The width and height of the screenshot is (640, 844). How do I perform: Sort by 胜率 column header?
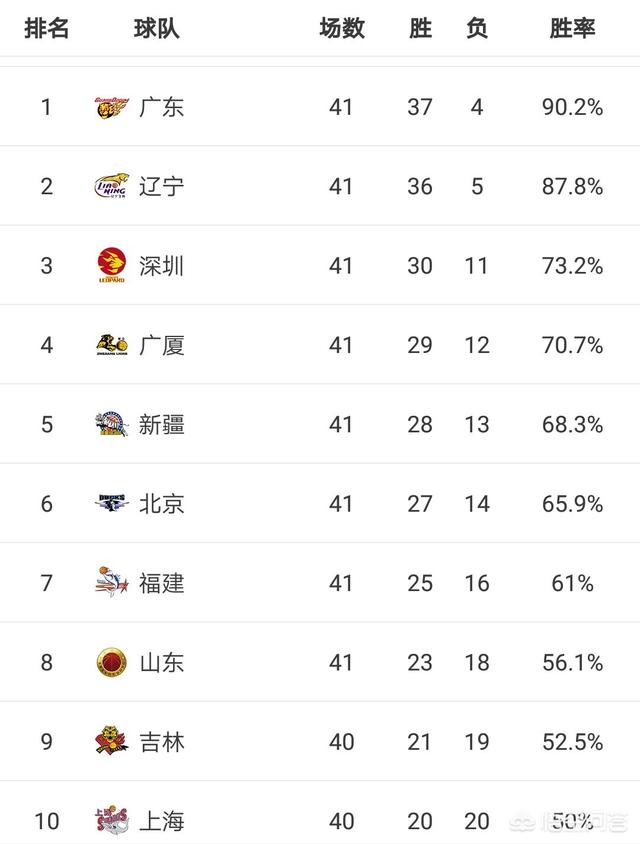coord(572,28)
